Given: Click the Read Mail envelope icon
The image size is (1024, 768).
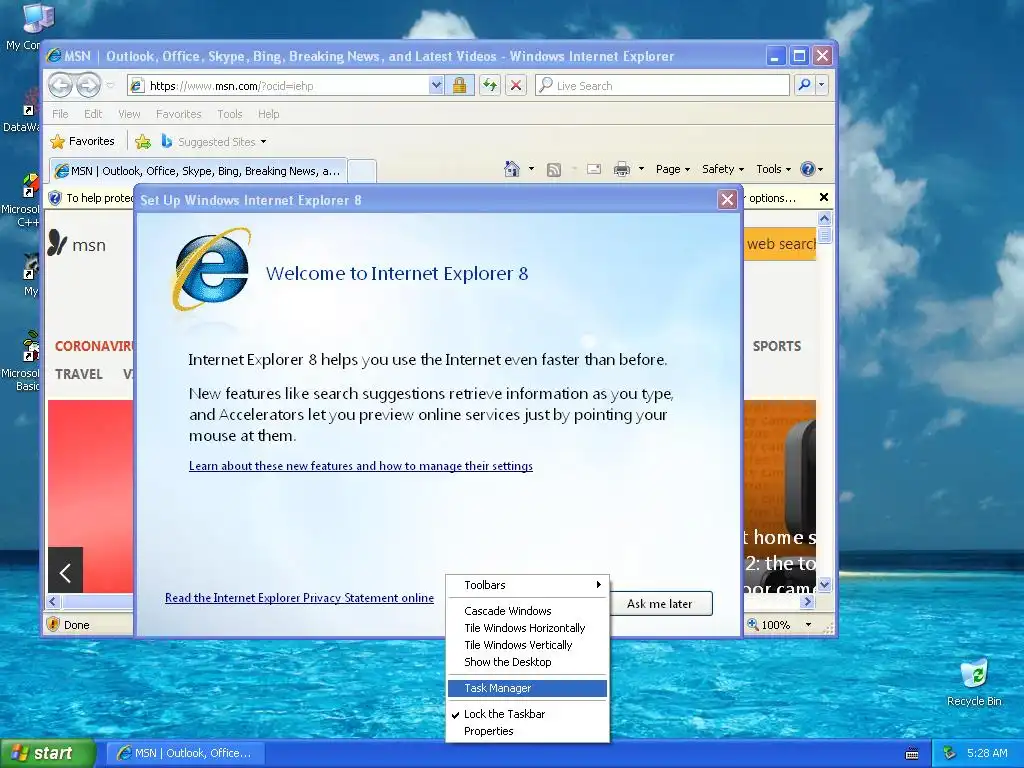Looking at the screenshot, I should coord(594,169).
